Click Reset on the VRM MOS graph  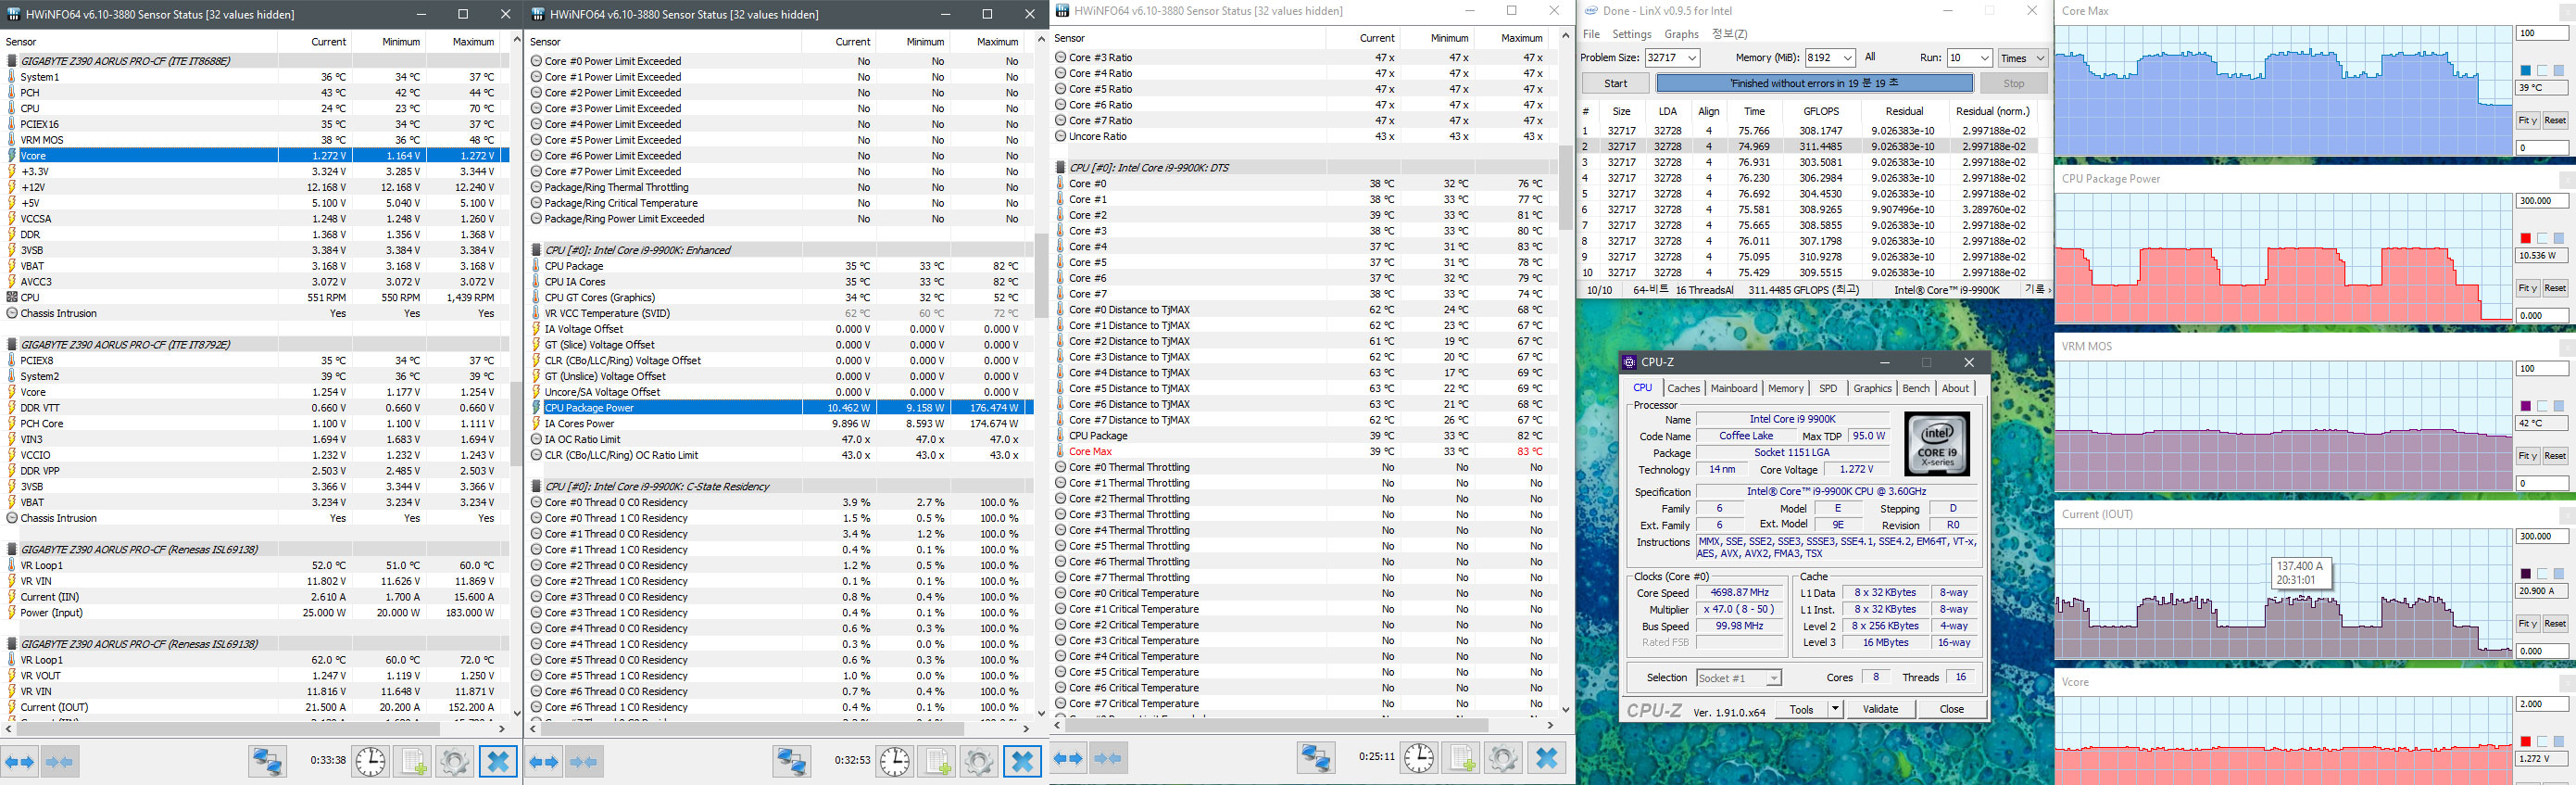pyautogui.click(x=2555, y=456)
